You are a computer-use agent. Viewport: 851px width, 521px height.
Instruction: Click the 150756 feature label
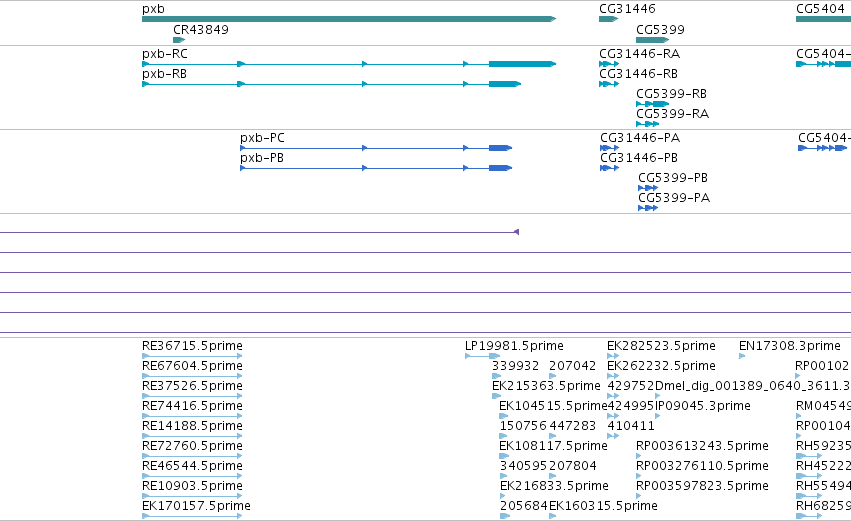pos(523,426)
